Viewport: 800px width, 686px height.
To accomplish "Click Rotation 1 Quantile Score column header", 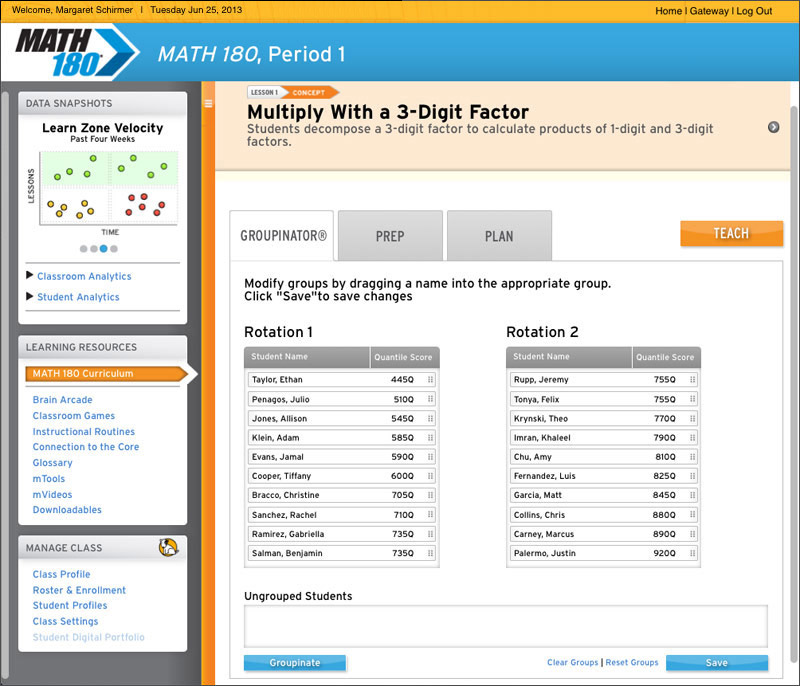I will (x=404, y=357).
